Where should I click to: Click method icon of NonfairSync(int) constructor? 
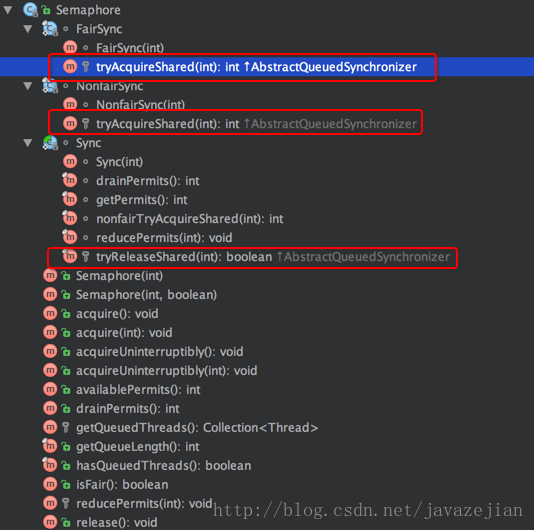point(70,105)
